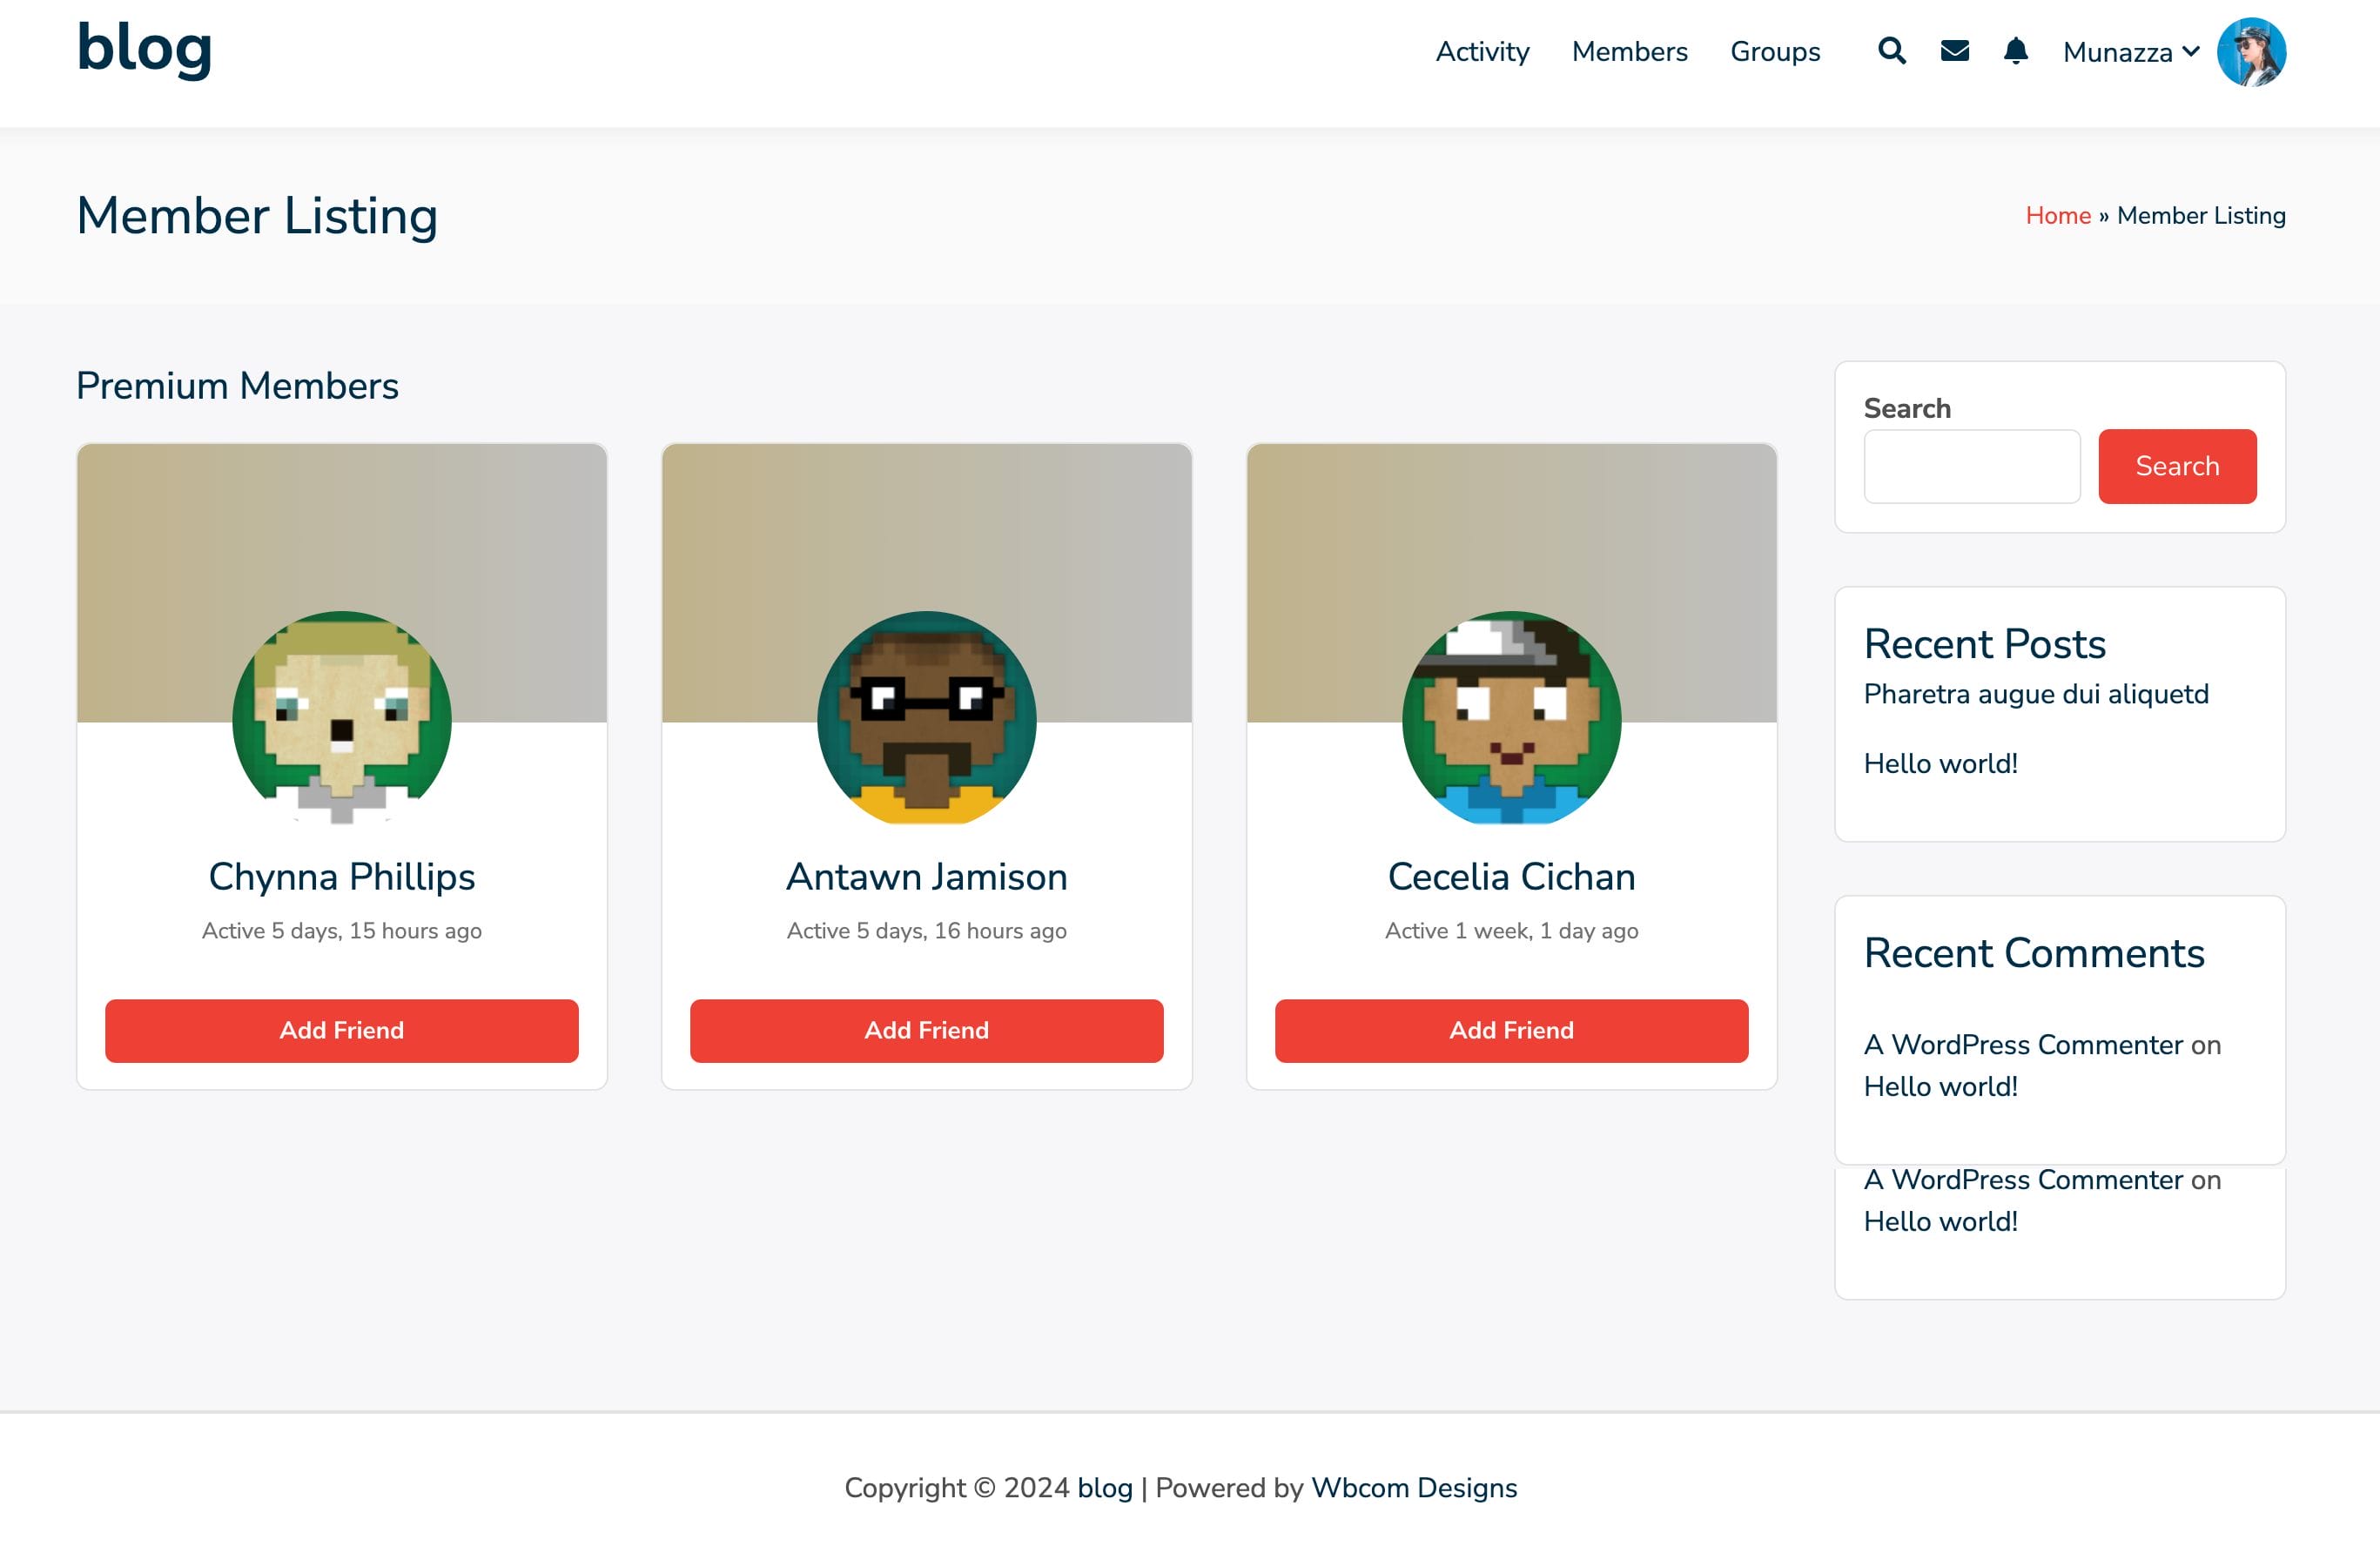The image size is (2380, 1553).
Task: Focus the sidebar search text field
Action: click(x=1971, y=466)
